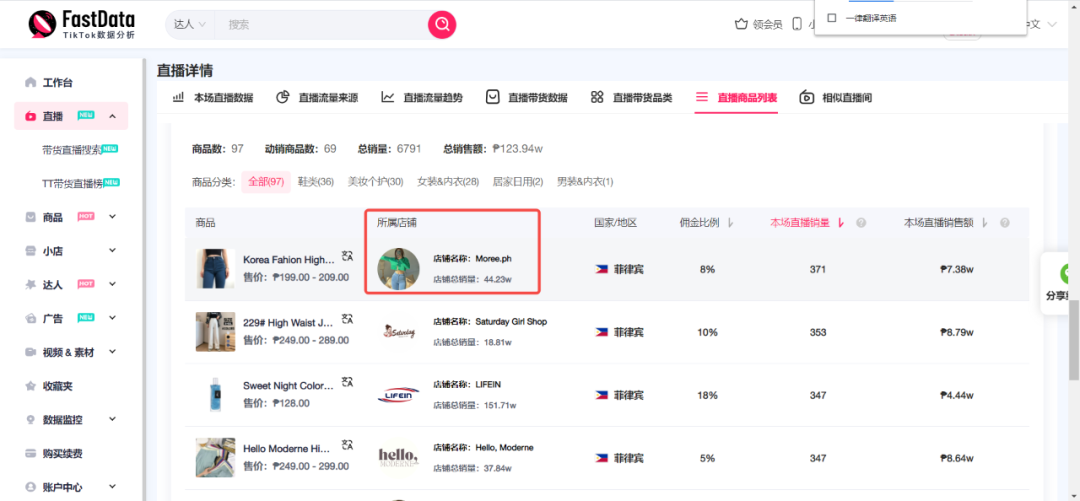Viewport: 1080px width, 501px height.
Task: Open the 达人 search type dropdown
Action: 190,25
